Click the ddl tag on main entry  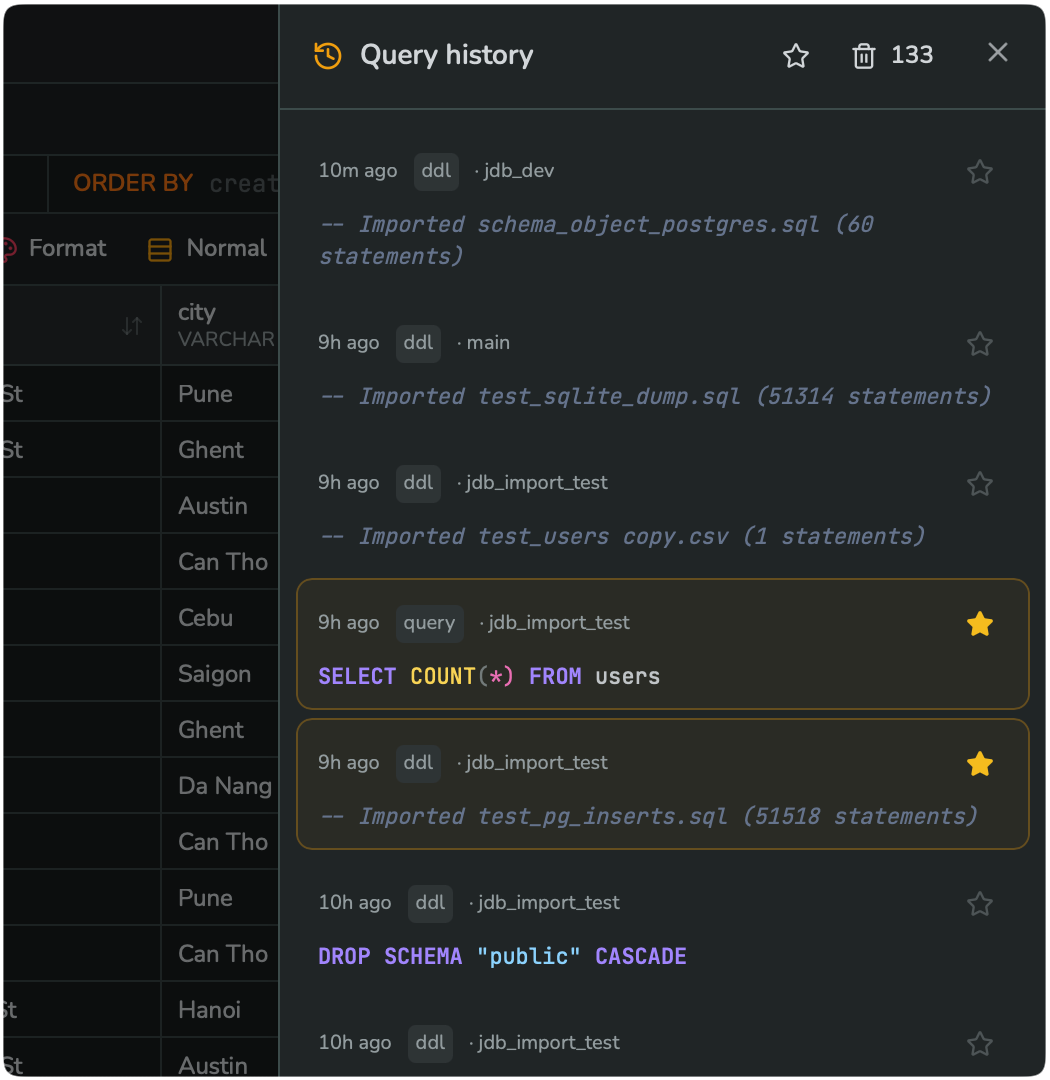418,343
